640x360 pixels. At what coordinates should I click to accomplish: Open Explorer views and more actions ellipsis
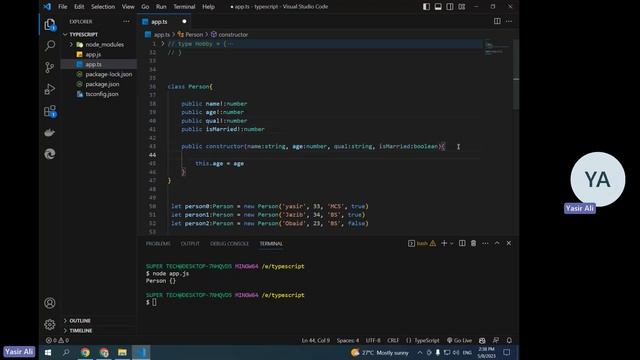point(126,22)
